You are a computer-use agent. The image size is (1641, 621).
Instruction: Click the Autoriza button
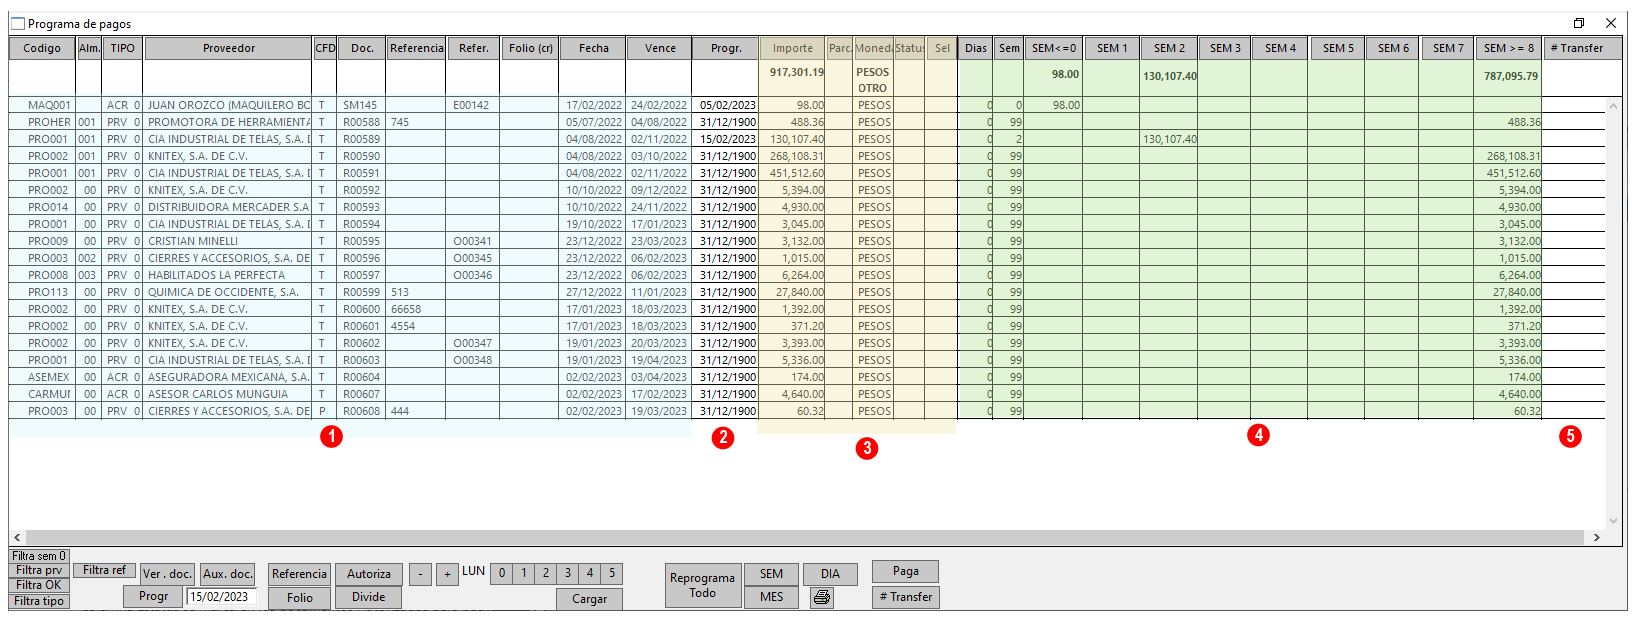pyautogui.click(x=368, y=574)
